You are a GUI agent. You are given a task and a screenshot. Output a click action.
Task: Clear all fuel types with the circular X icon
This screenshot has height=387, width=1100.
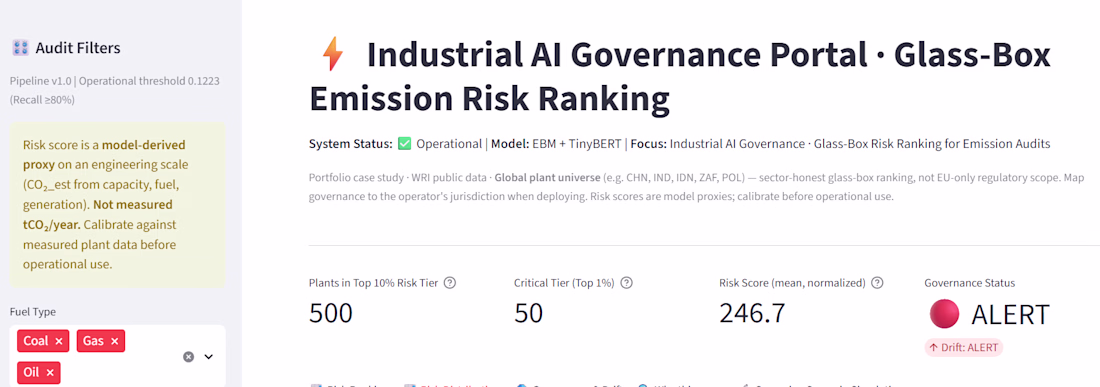[188, 356]
